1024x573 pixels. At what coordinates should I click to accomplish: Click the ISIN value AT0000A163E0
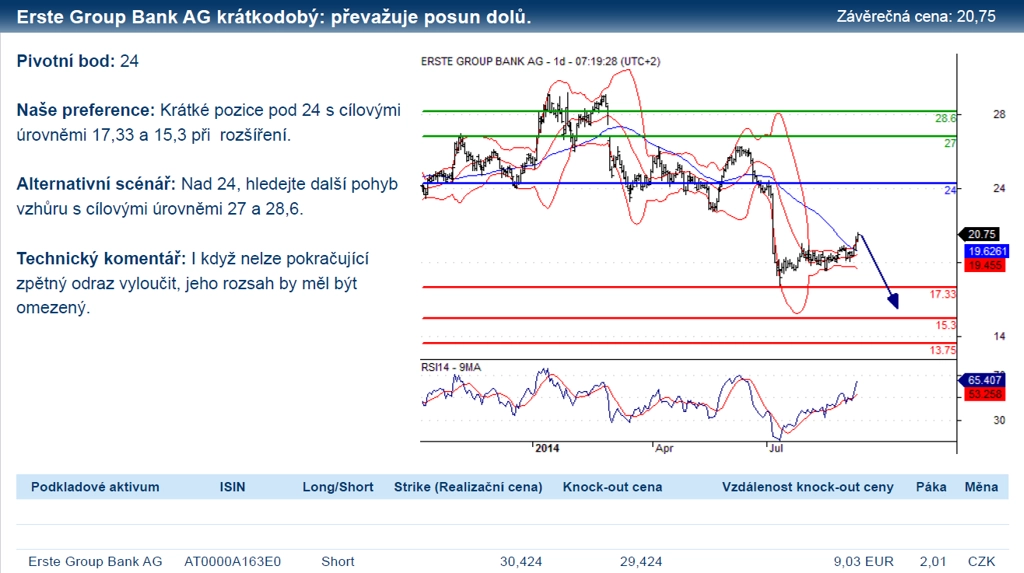point(232,561)
